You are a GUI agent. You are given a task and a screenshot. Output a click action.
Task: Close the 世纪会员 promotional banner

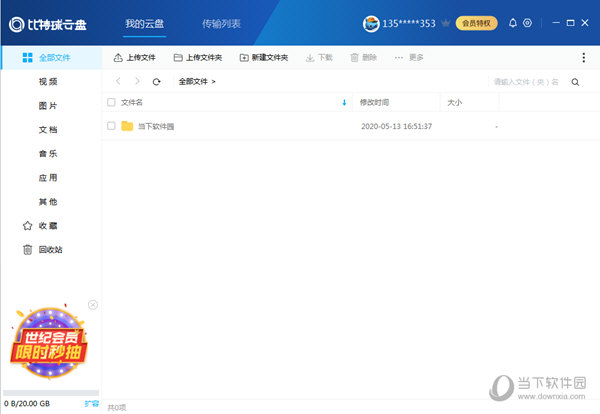93,304
